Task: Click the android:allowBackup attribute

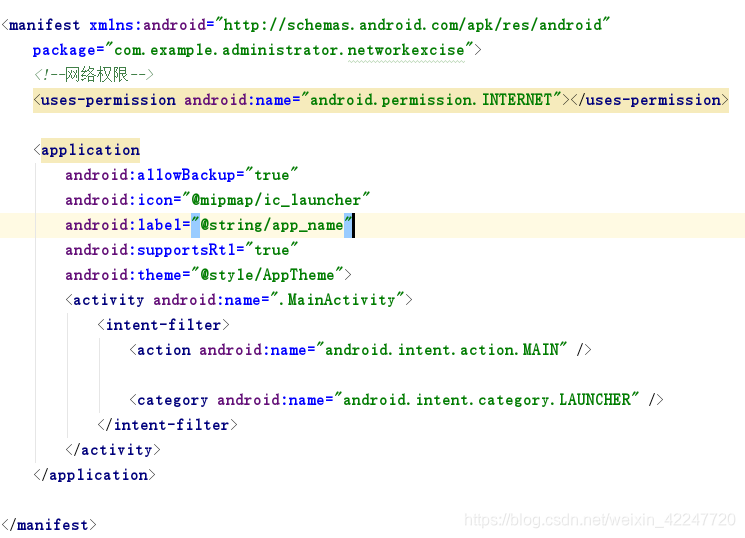Action: pyautogui.click(x=150, y=175)
